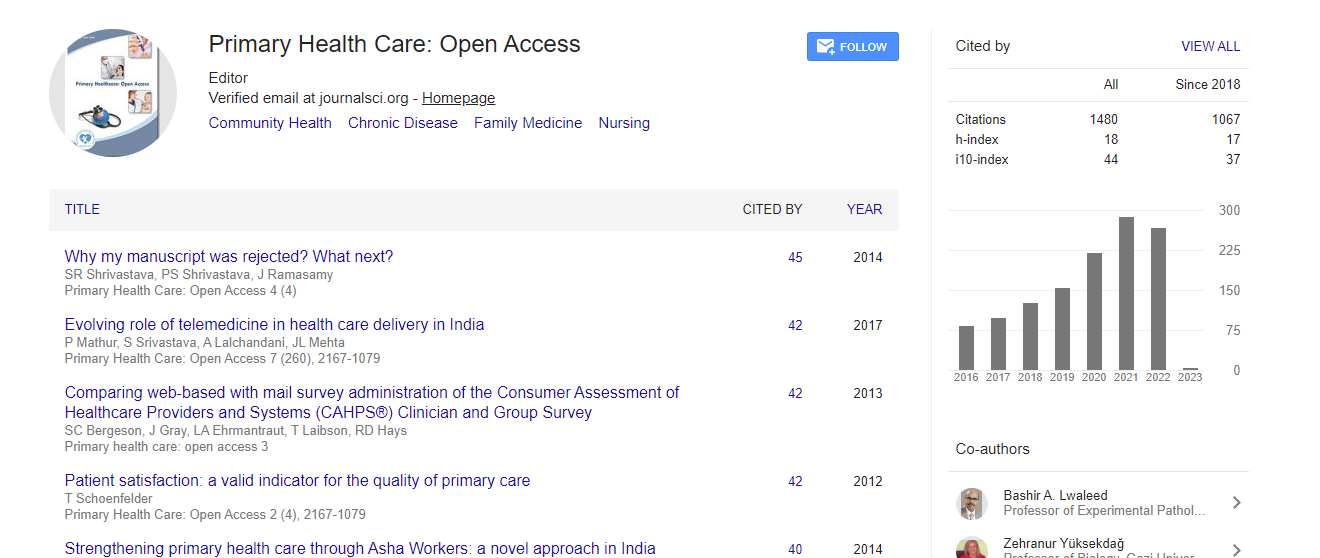Screen dimensions: 1320x558
Task: Open the Homepage link
Action: [x=458, y=98]
